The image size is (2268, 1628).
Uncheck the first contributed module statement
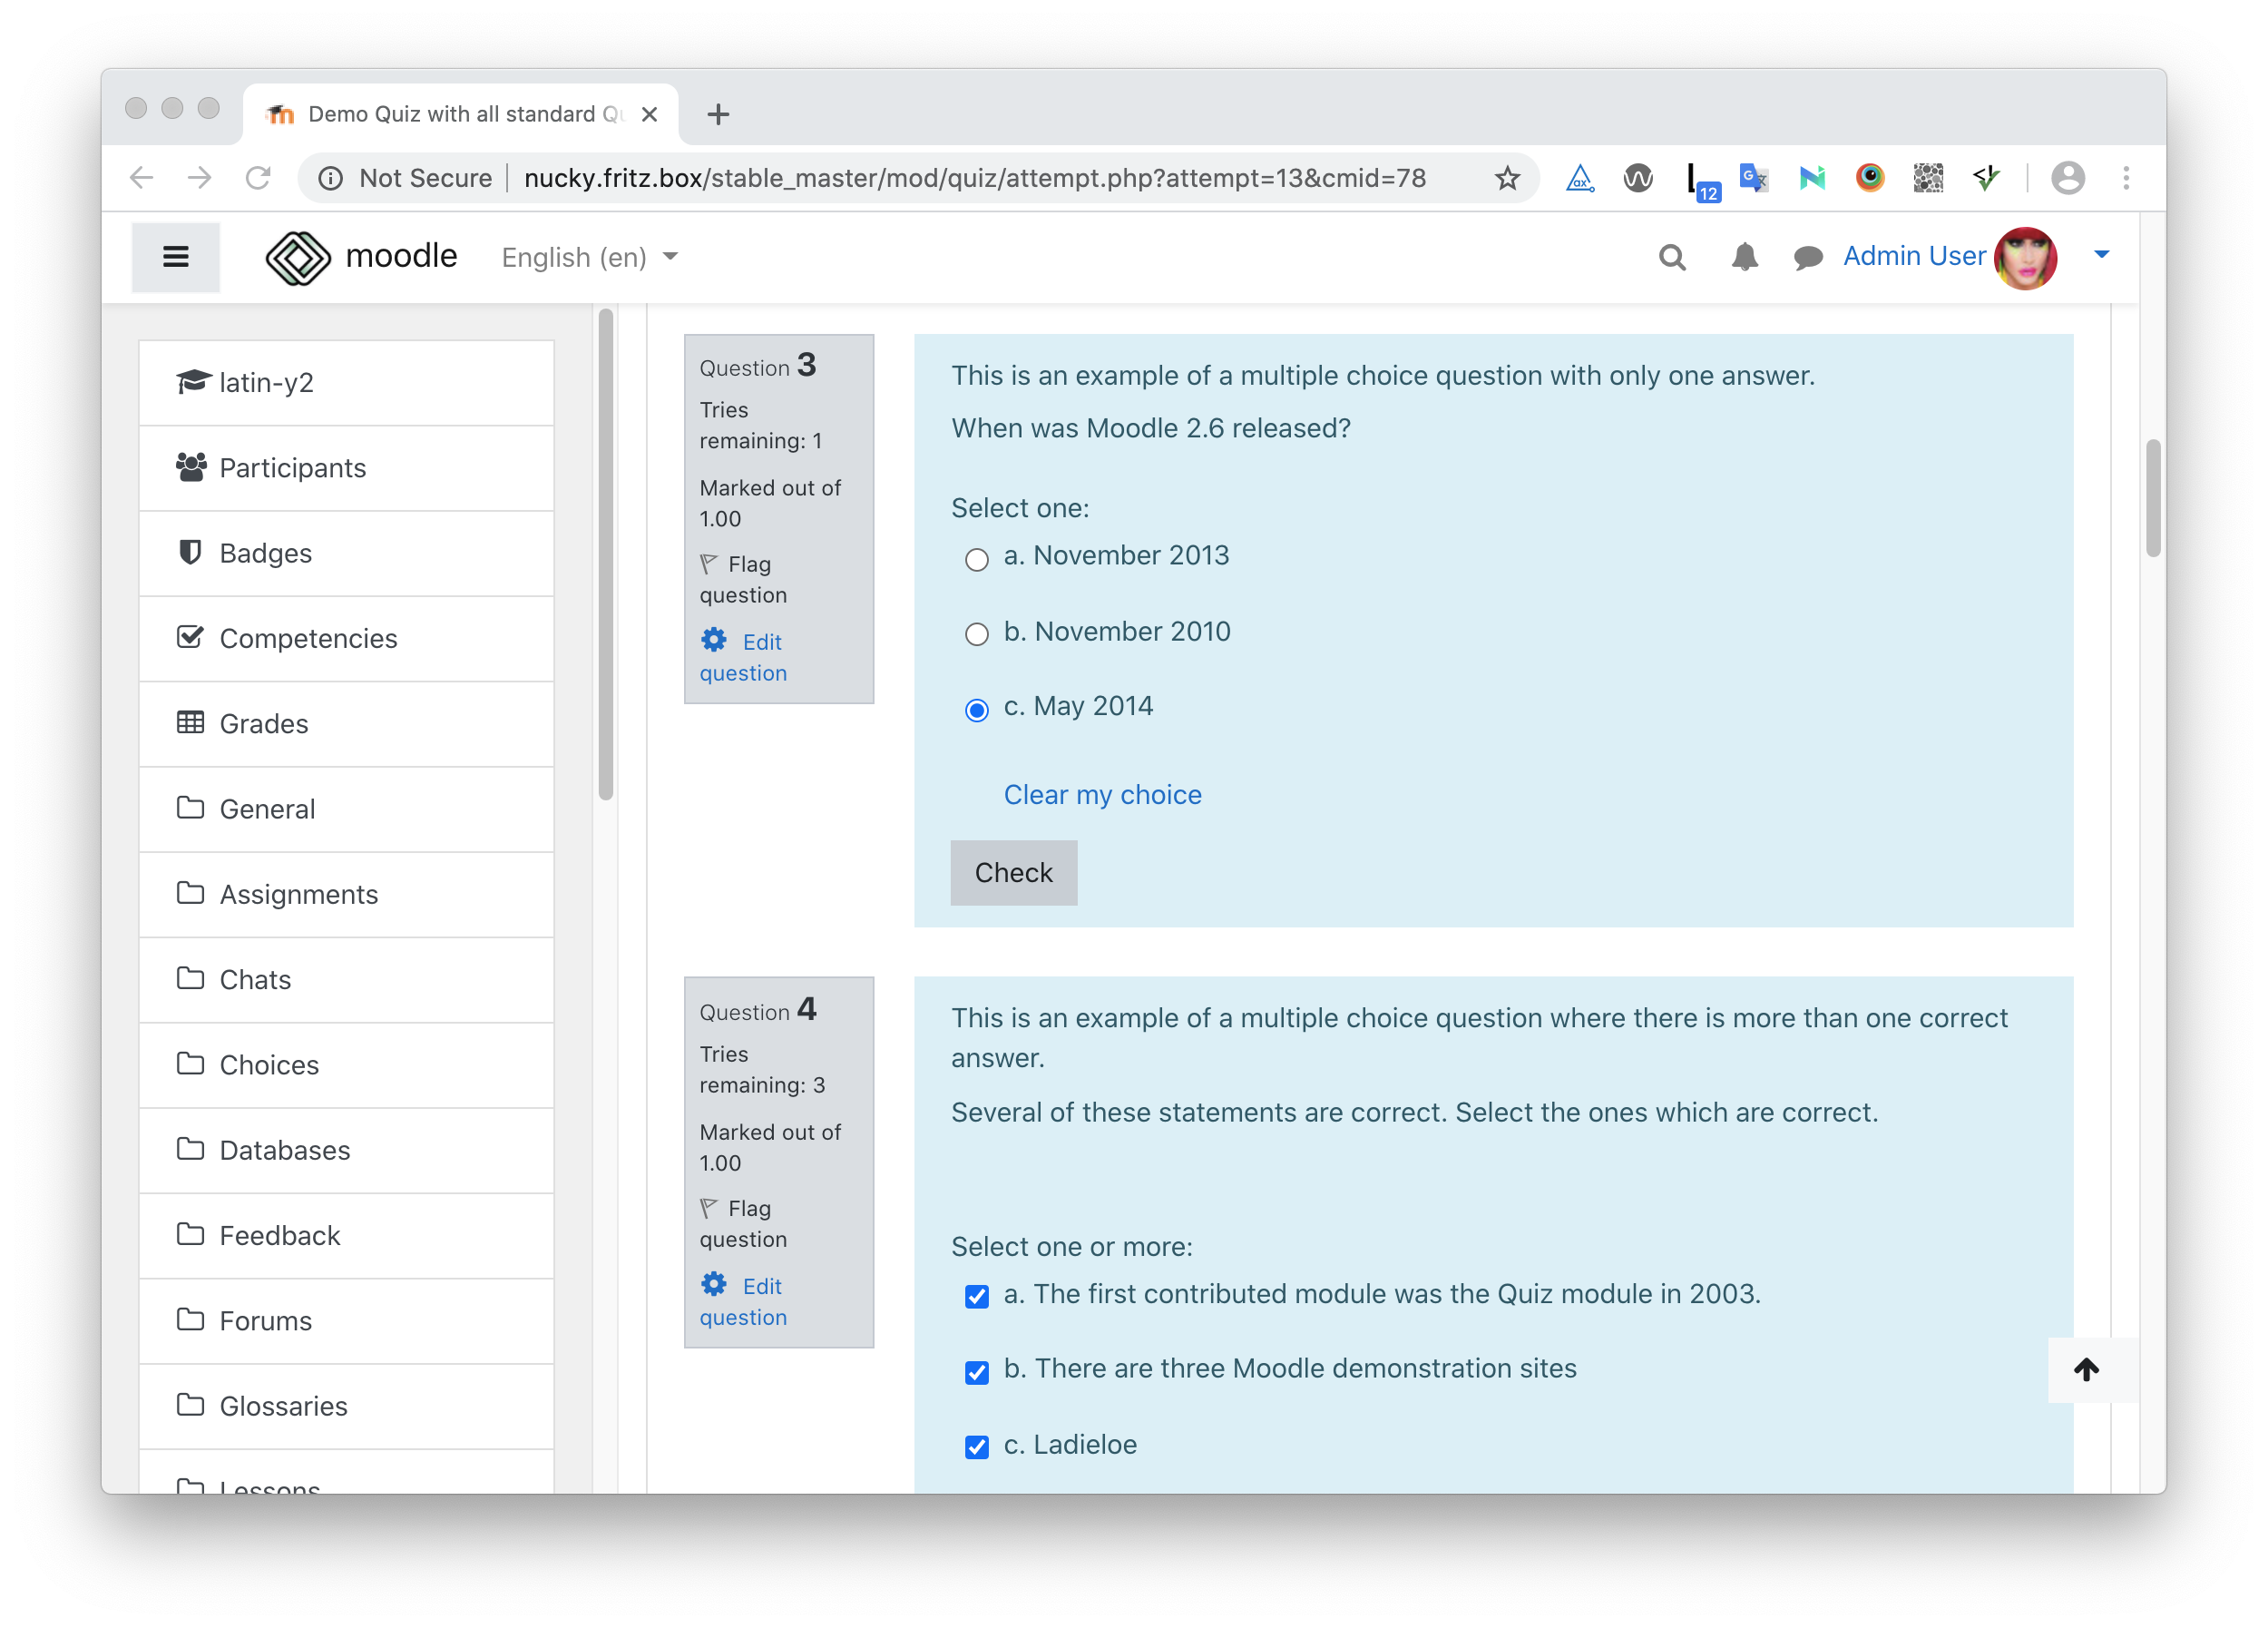coord(976,1297)
